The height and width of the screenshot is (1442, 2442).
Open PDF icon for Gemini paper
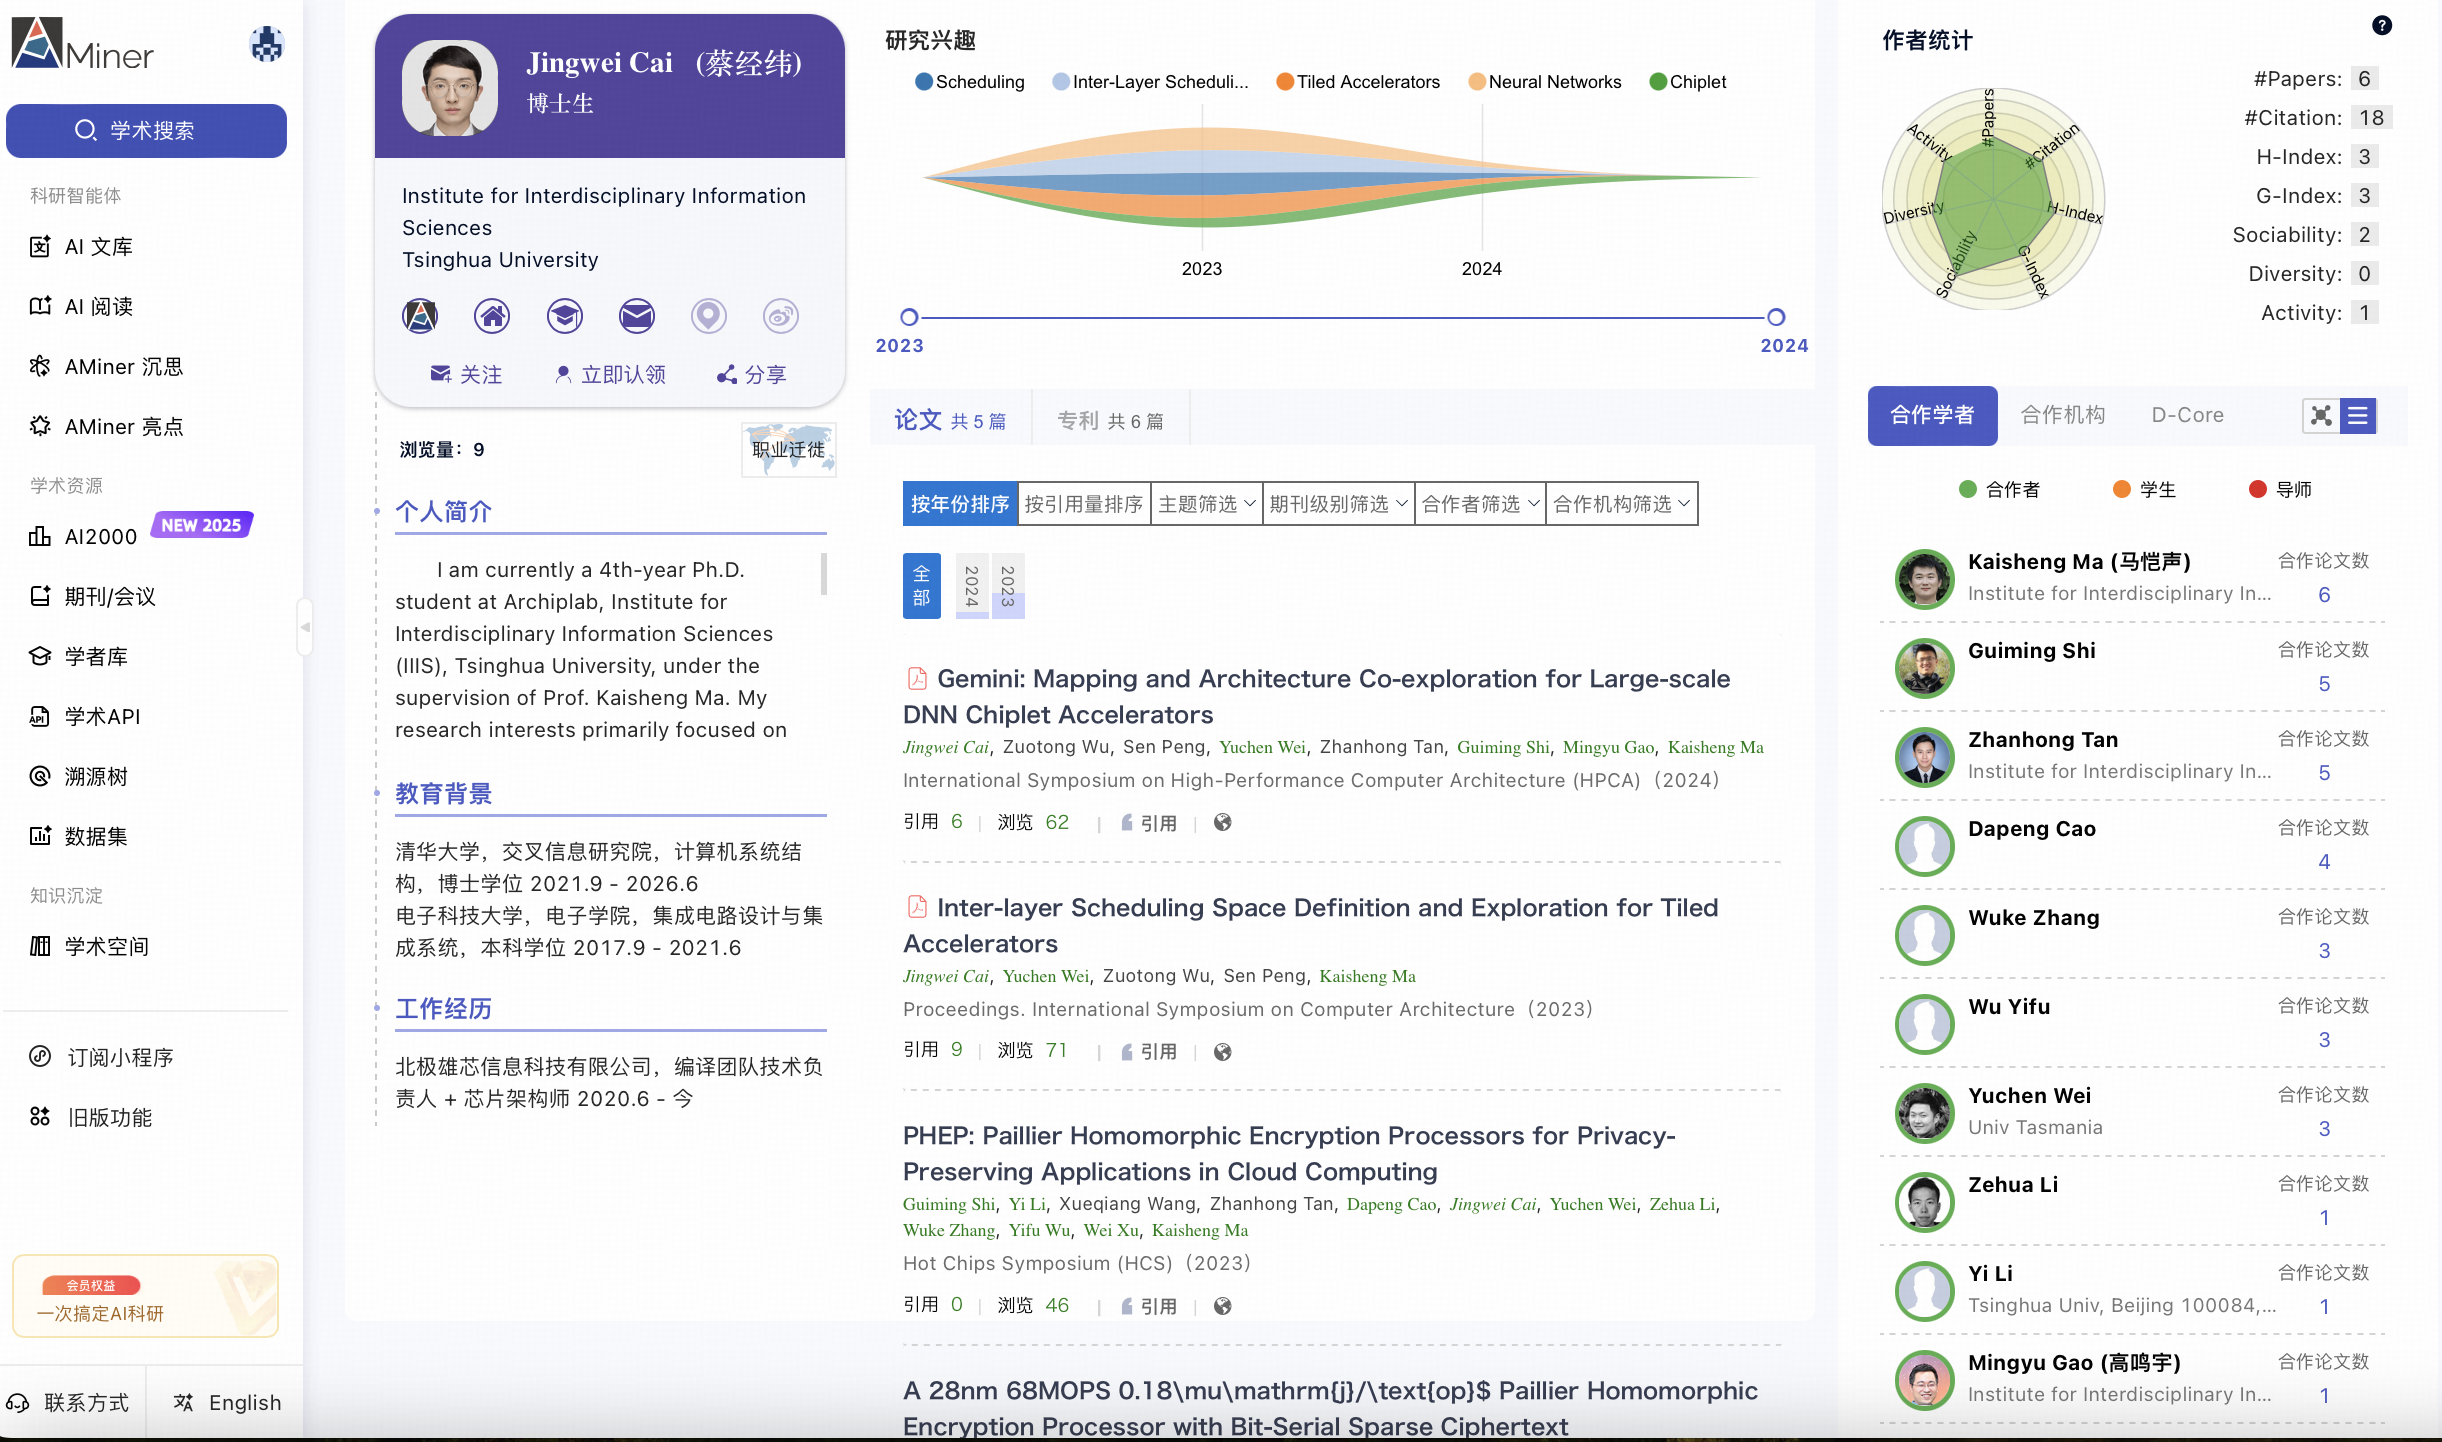(x=916, y=679)
